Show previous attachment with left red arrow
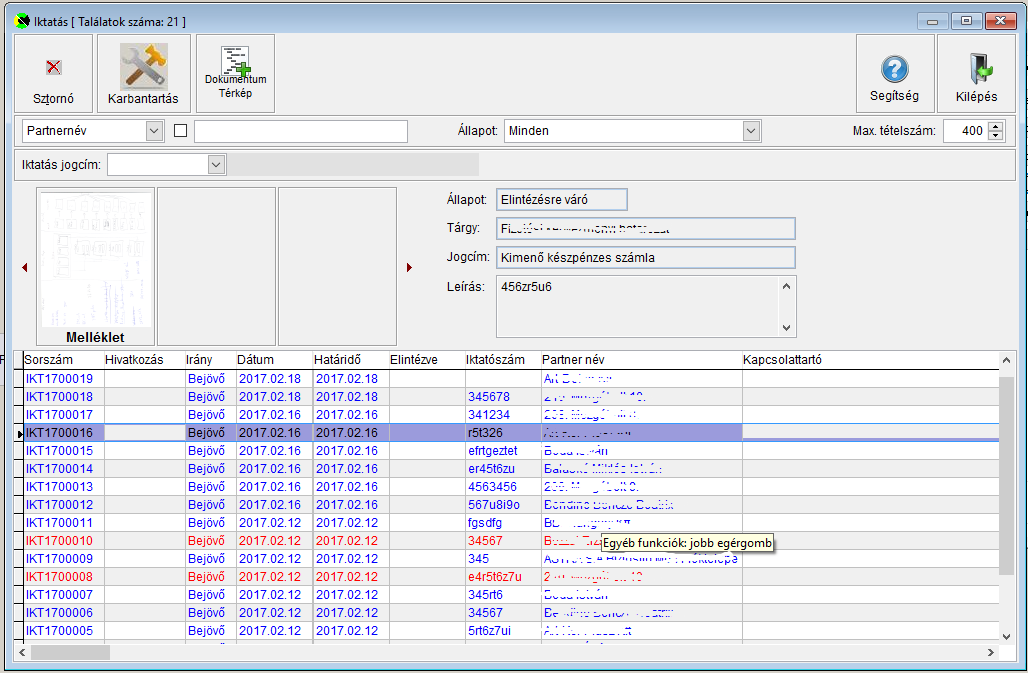This screenshot has width=1028, height=673. [24, 267]
